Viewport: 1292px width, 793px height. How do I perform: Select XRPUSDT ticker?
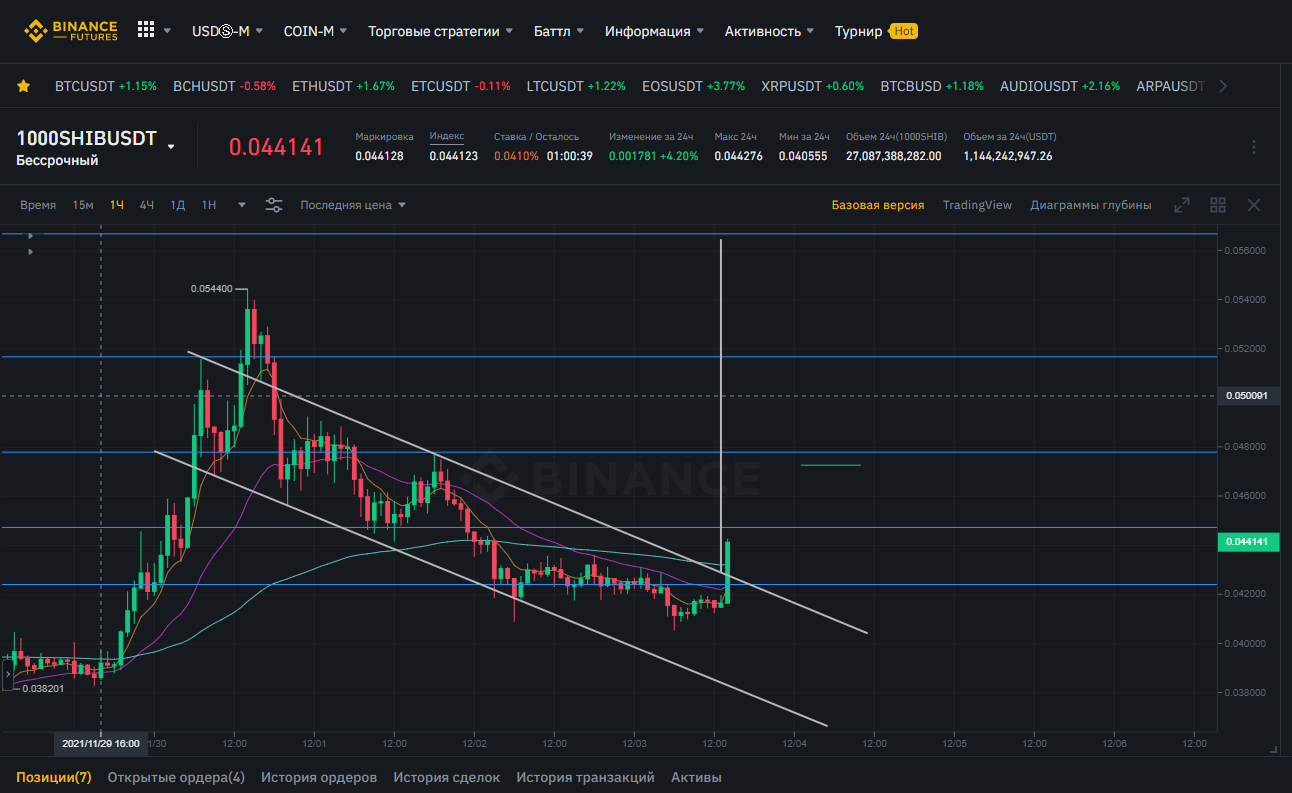tap(813, 86)
